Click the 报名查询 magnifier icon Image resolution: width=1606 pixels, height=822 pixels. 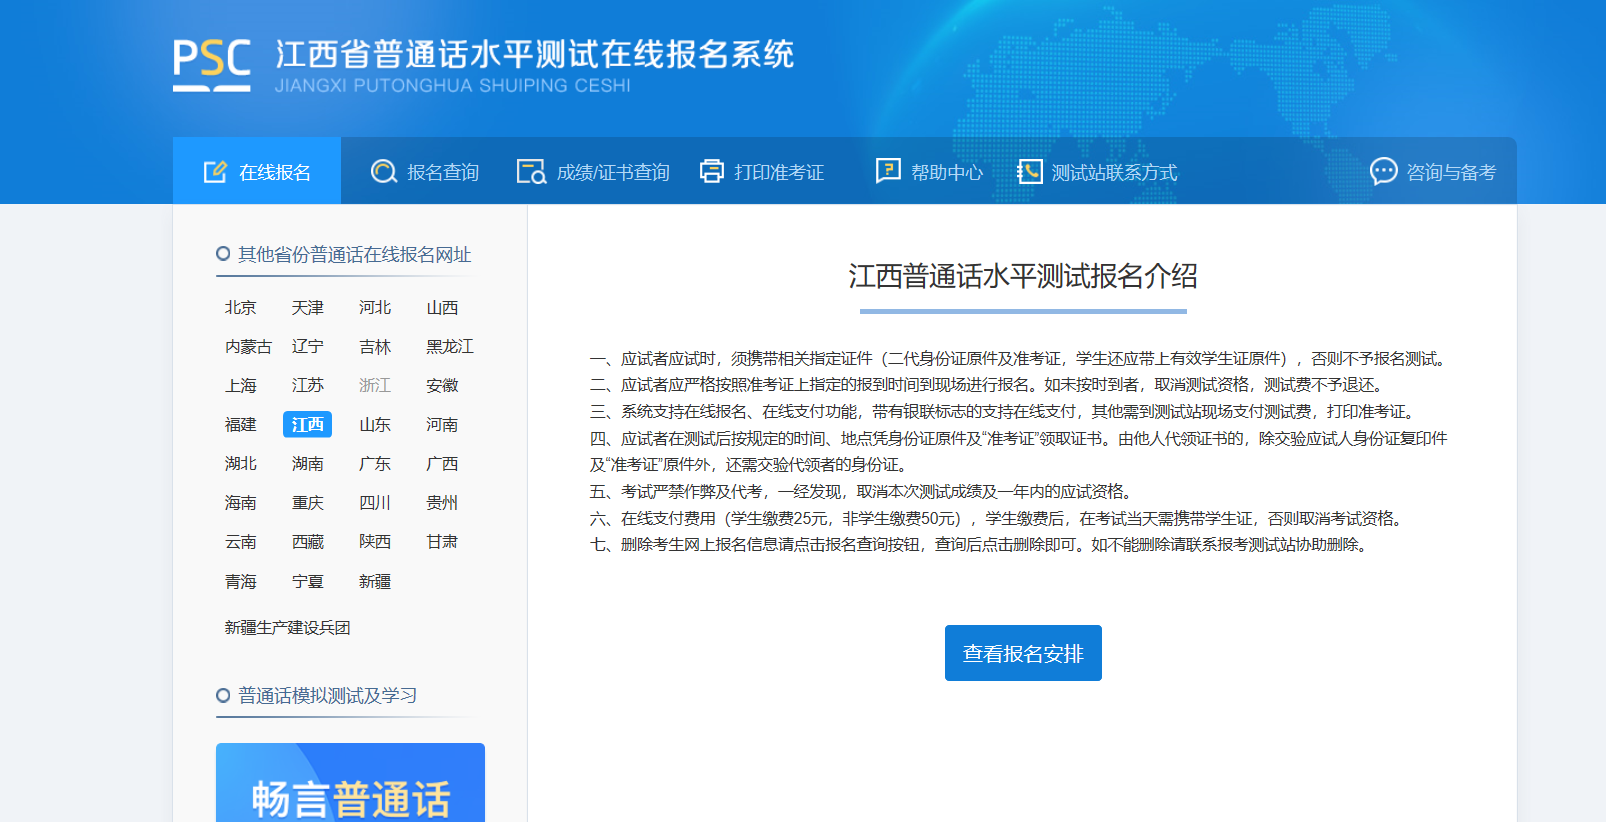click(383, 172)
